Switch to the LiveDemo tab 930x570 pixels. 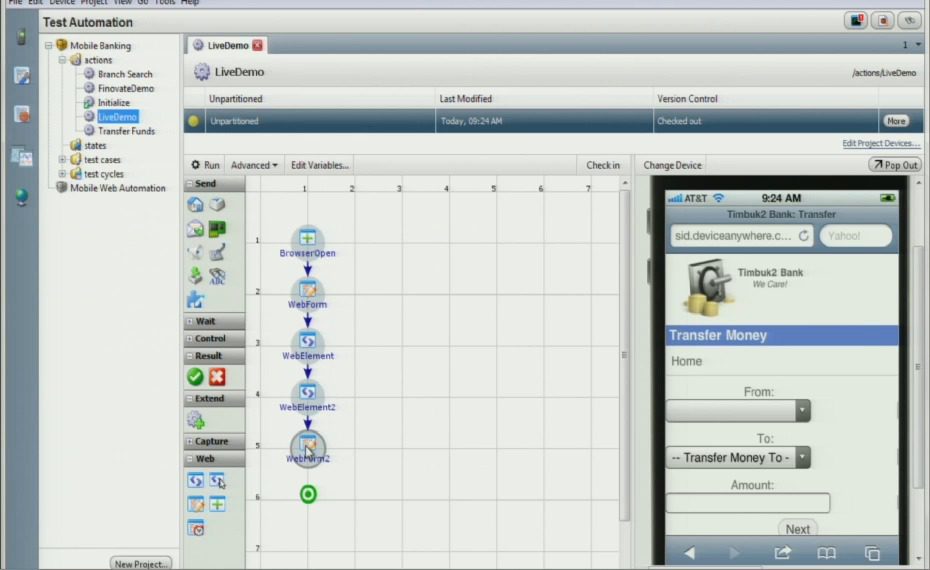[228, 46]
